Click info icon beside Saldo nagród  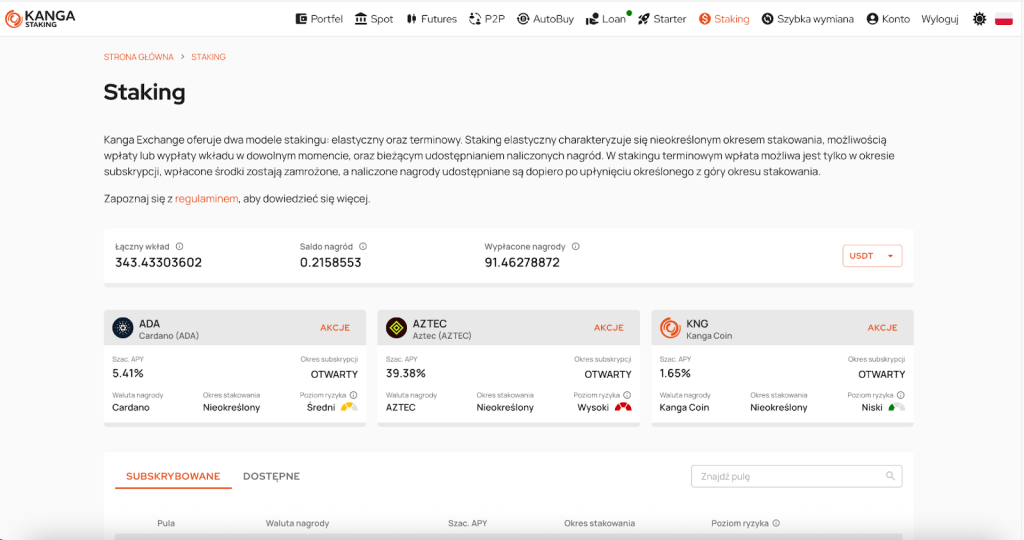click(x=363, y=246)
